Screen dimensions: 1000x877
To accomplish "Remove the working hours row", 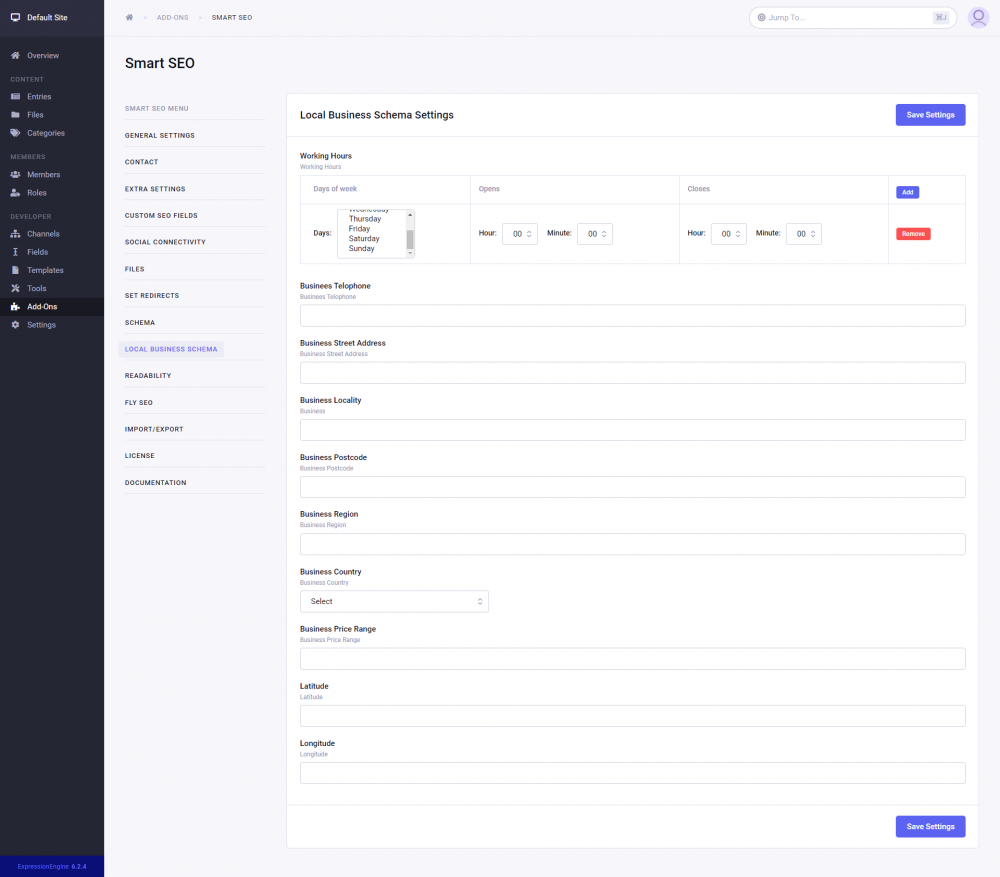I will coord(913,233).
